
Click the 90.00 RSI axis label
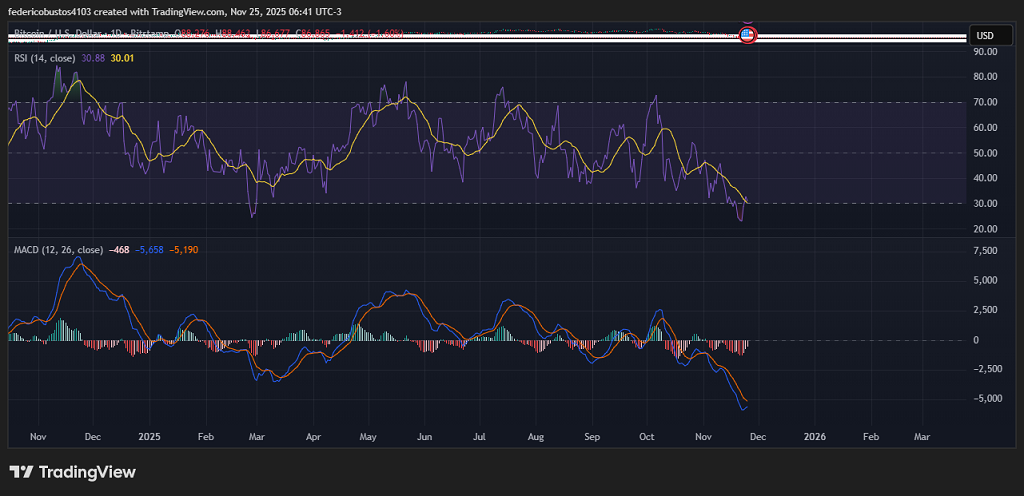(x=984, y=51)
